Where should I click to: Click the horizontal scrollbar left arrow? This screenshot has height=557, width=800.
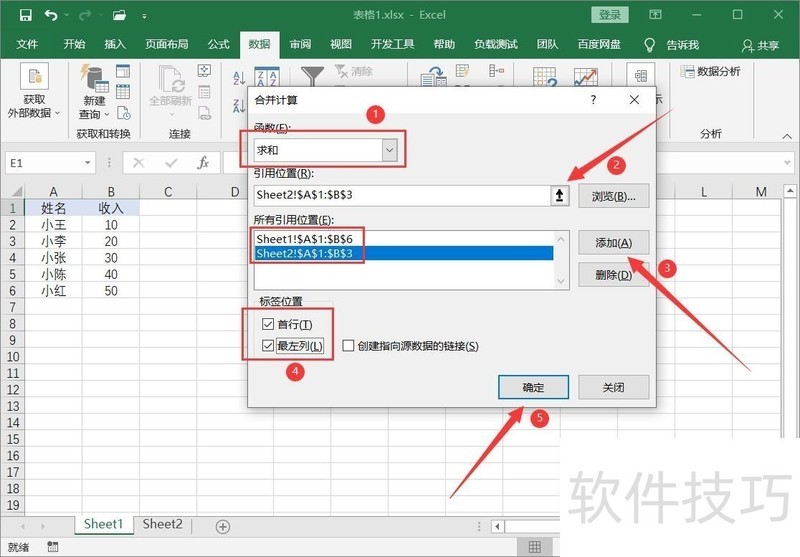pos(497,526)
